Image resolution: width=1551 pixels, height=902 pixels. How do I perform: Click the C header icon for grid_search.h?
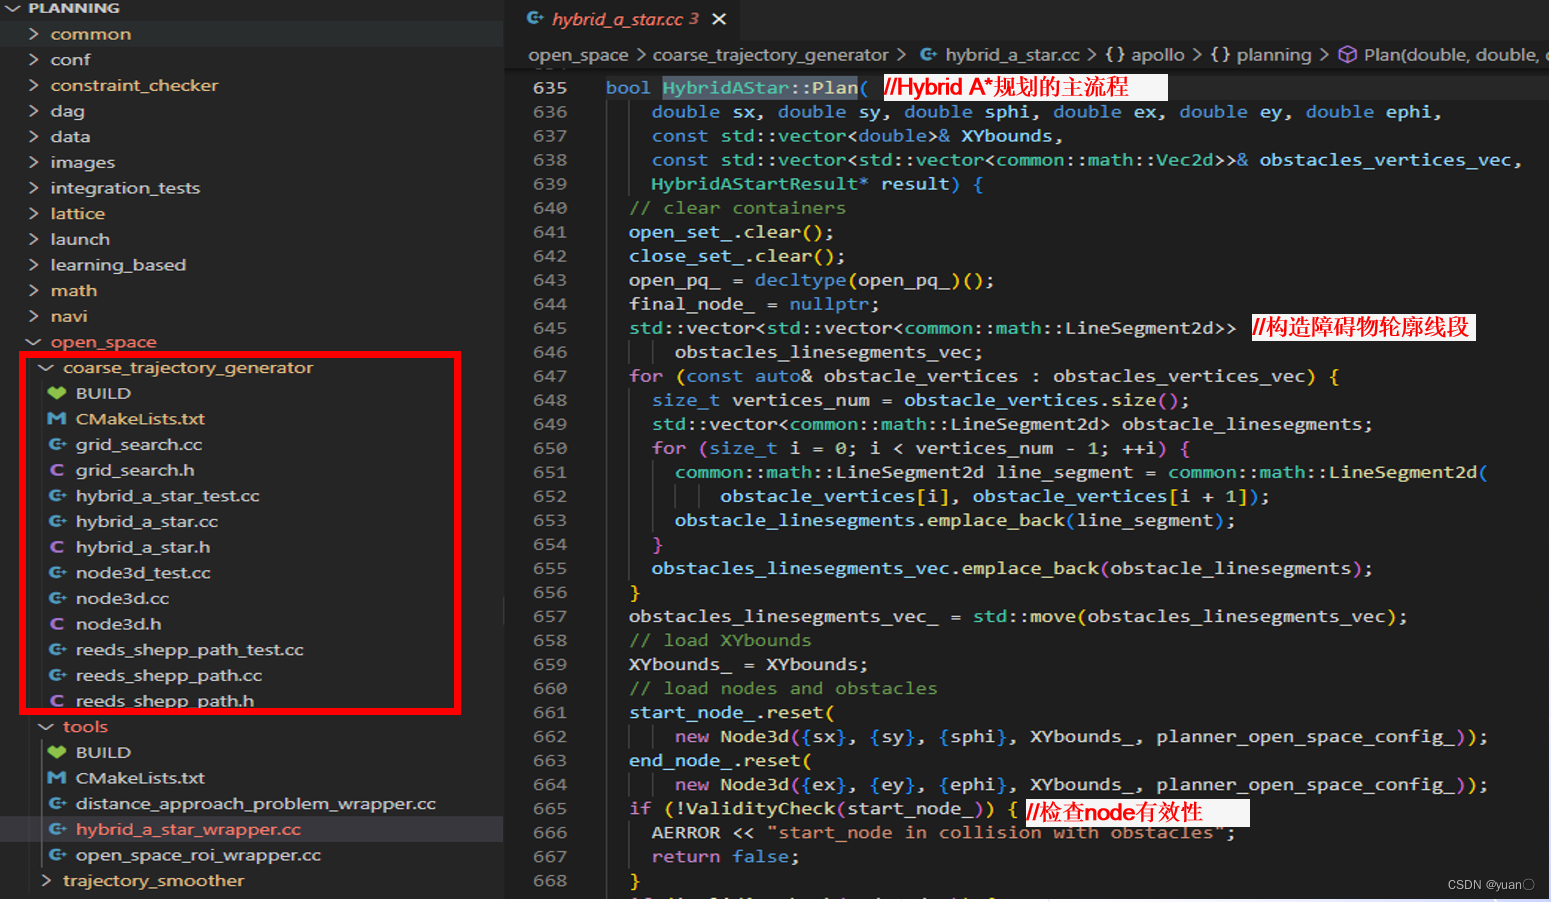coord(57,470)
